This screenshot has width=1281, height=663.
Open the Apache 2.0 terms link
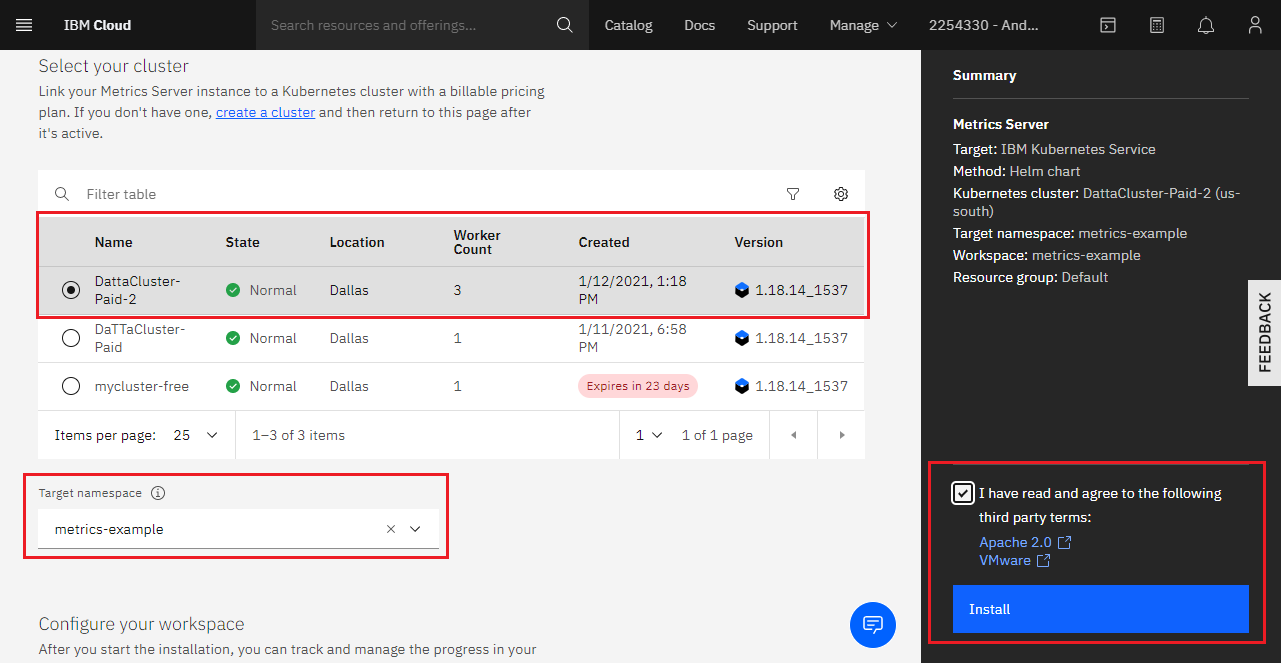coord(1017,542)
